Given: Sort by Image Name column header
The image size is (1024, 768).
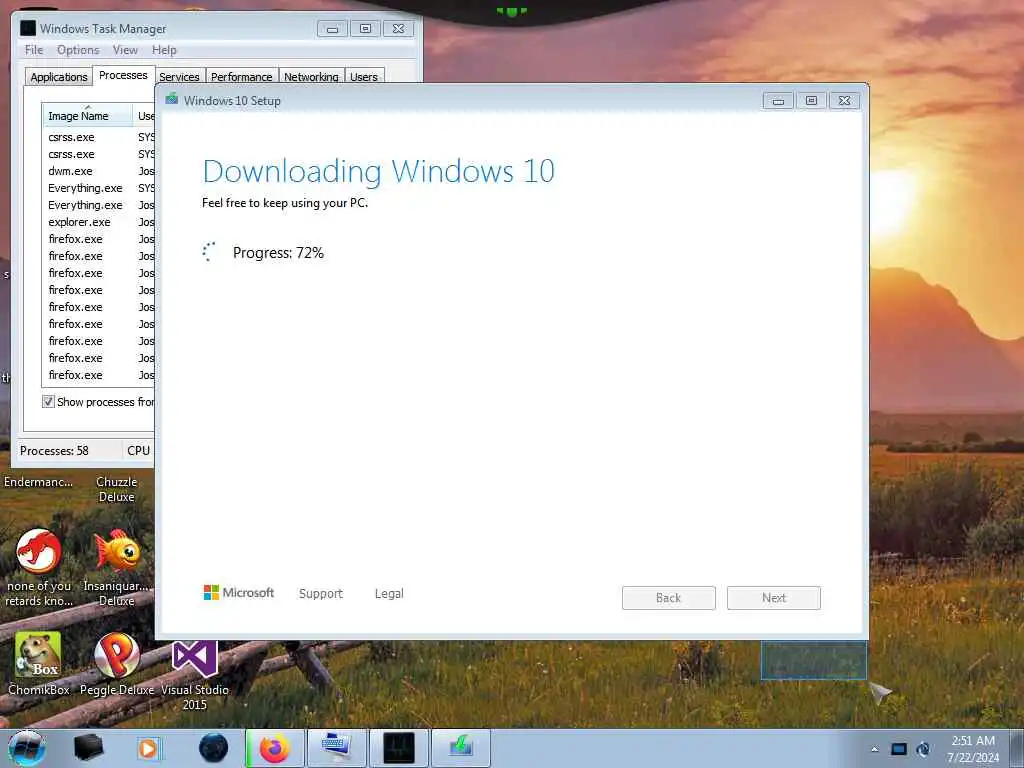Looking at the screenshot, I should [x=87, y=115].
